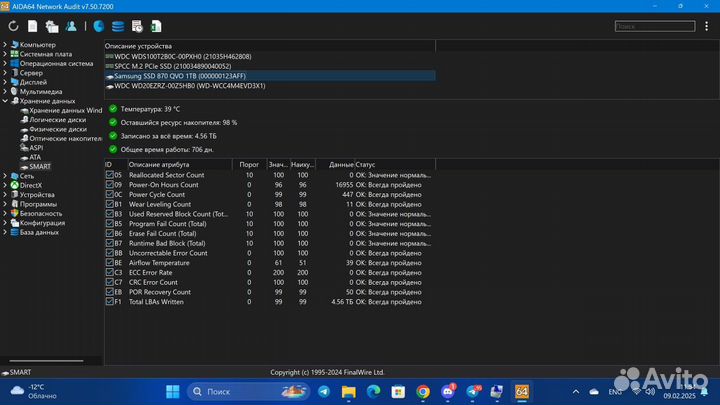Click the blue database stack toolbar icon
The width and height of the screenshot is (720, 405).
[118, 26]
